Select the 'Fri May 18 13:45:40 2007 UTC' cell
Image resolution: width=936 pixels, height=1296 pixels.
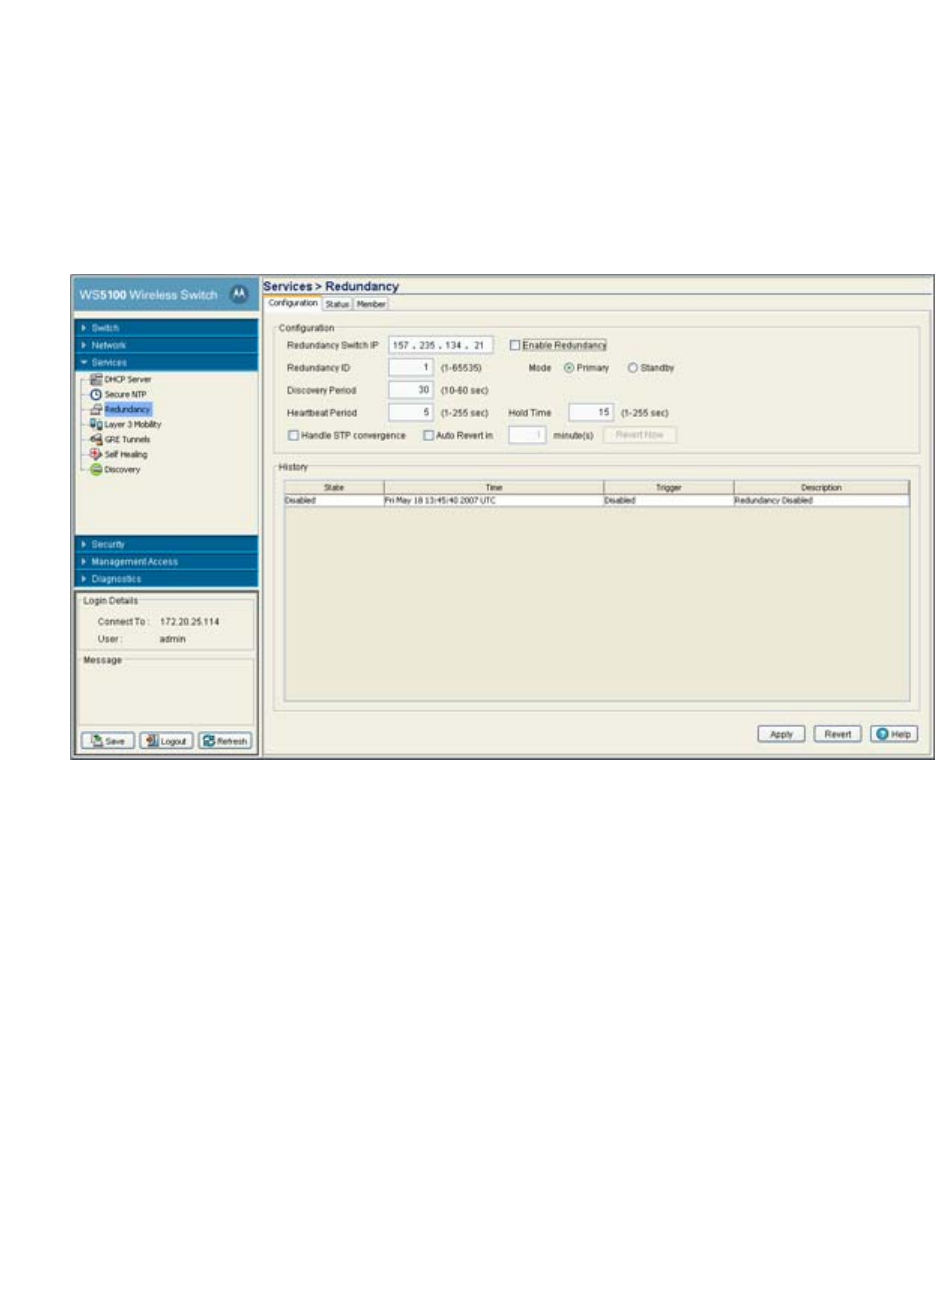[494, 500]
